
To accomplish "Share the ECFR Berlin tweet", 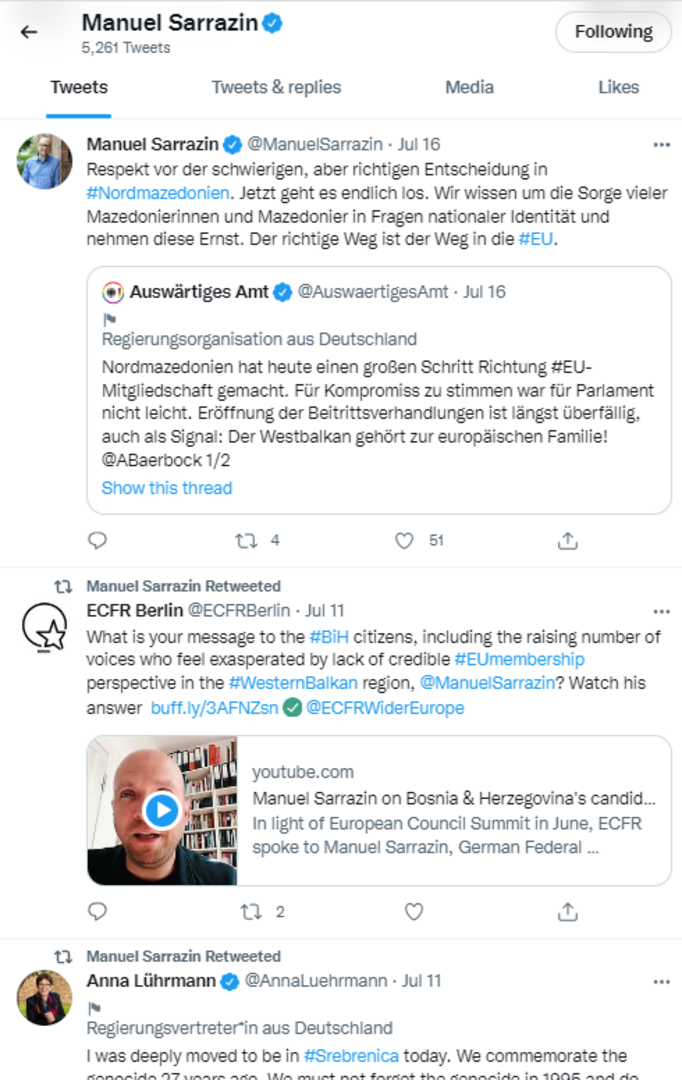I will tap(568, 912).
